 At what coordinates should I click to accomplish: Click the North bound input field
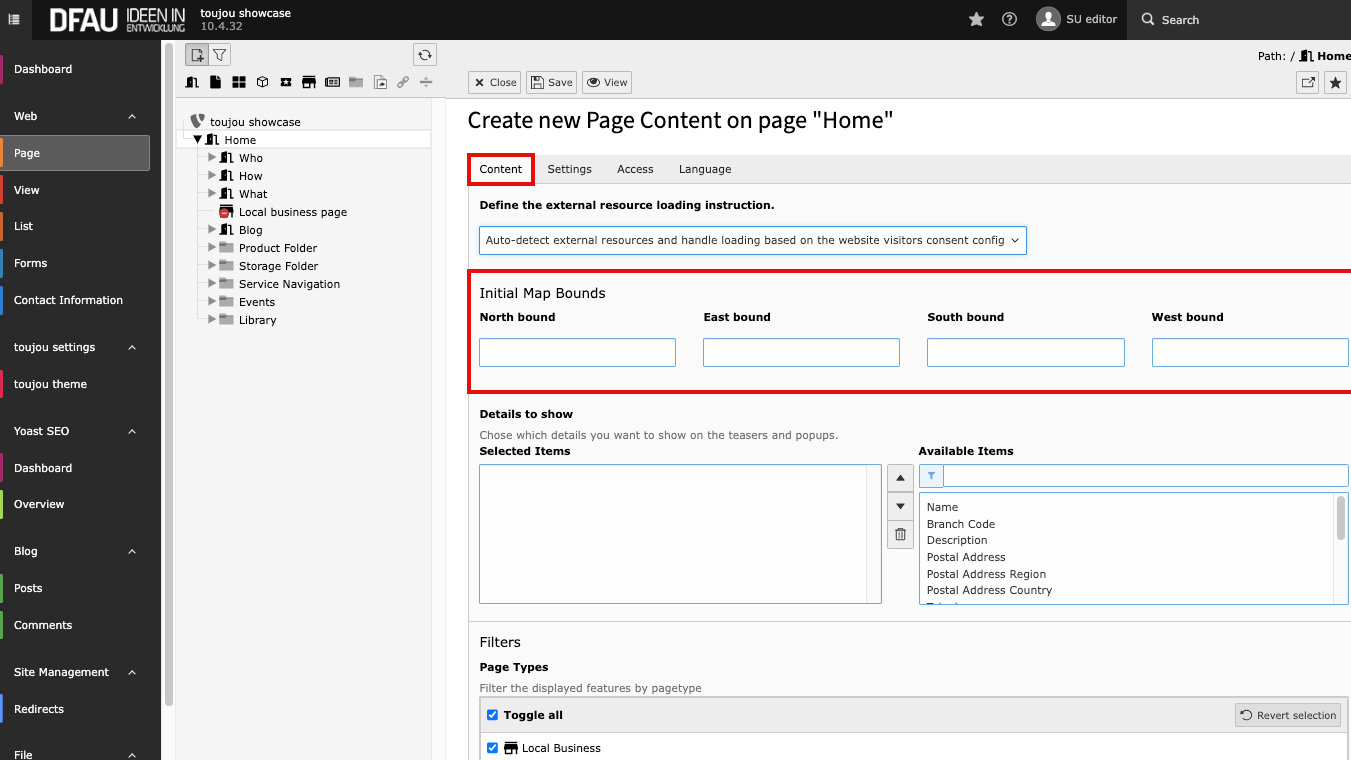point(577,352)
